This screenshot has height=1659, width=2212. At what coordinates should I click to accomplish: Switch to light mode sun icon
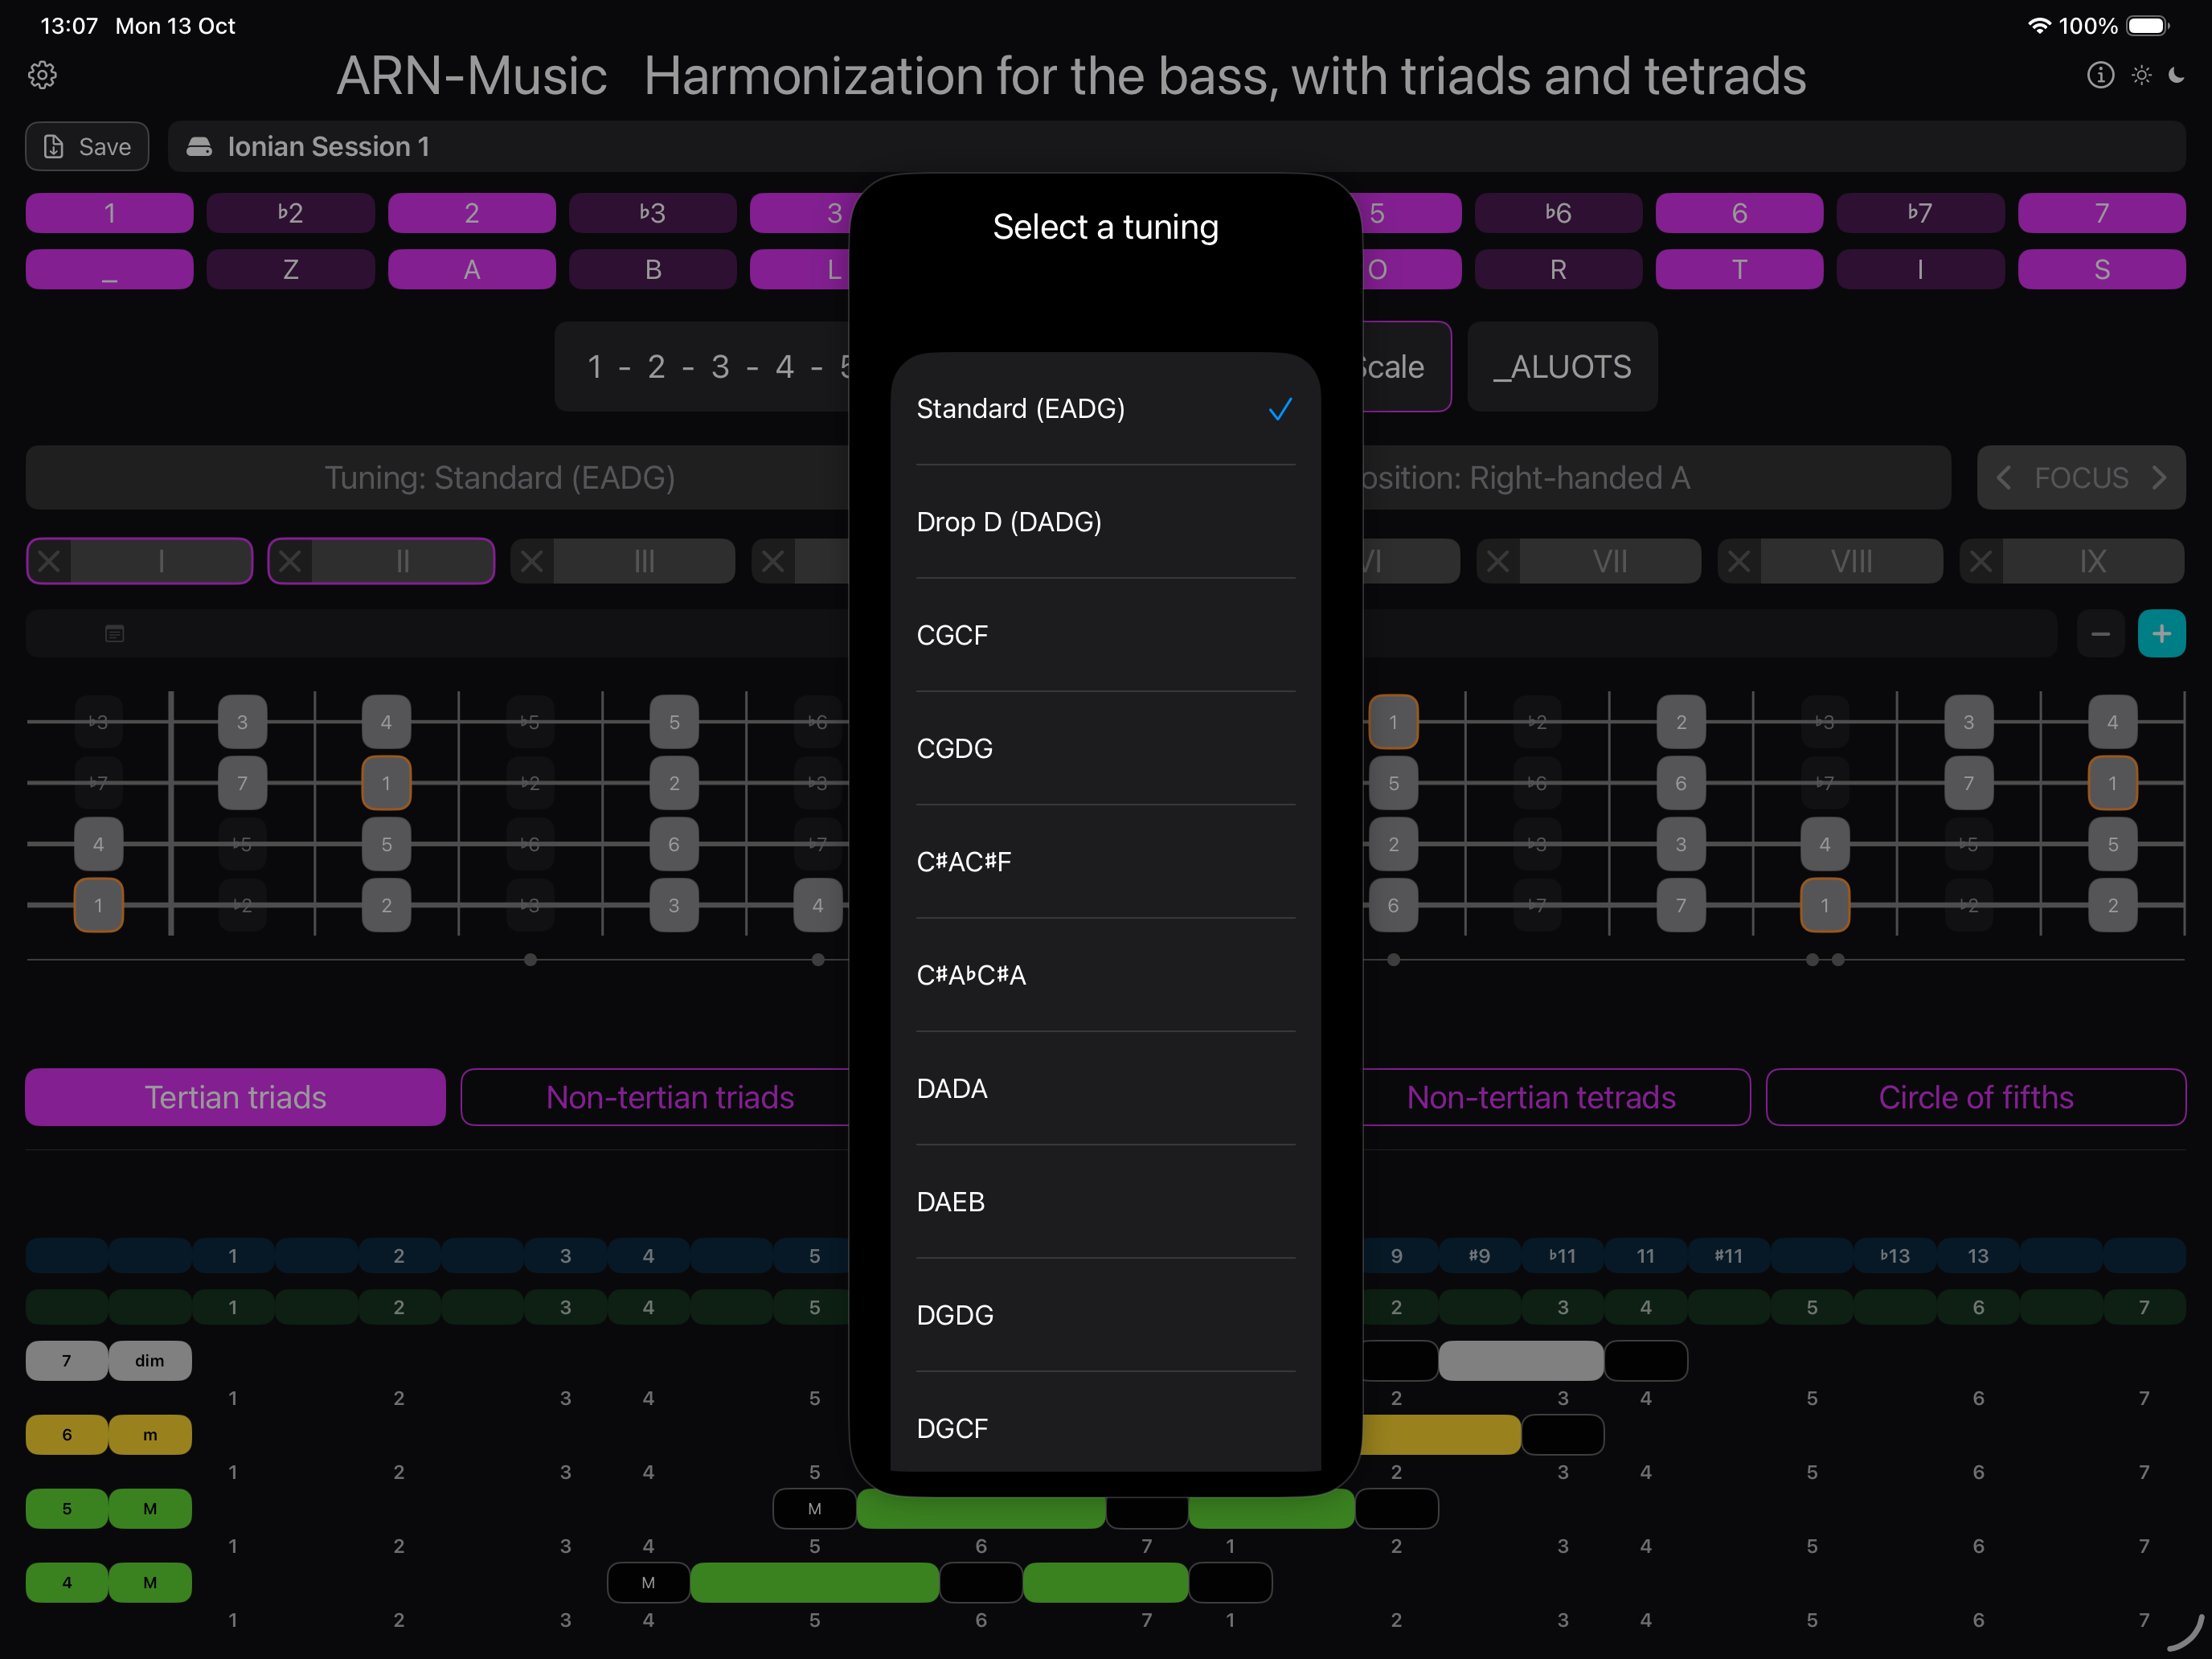(2141, 75)
